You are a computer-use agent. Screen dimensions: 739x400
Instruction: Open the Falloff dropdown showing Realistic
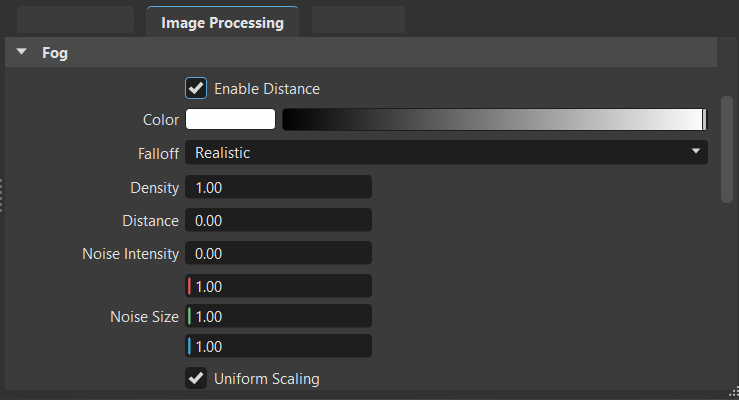(x=446, y=152)
